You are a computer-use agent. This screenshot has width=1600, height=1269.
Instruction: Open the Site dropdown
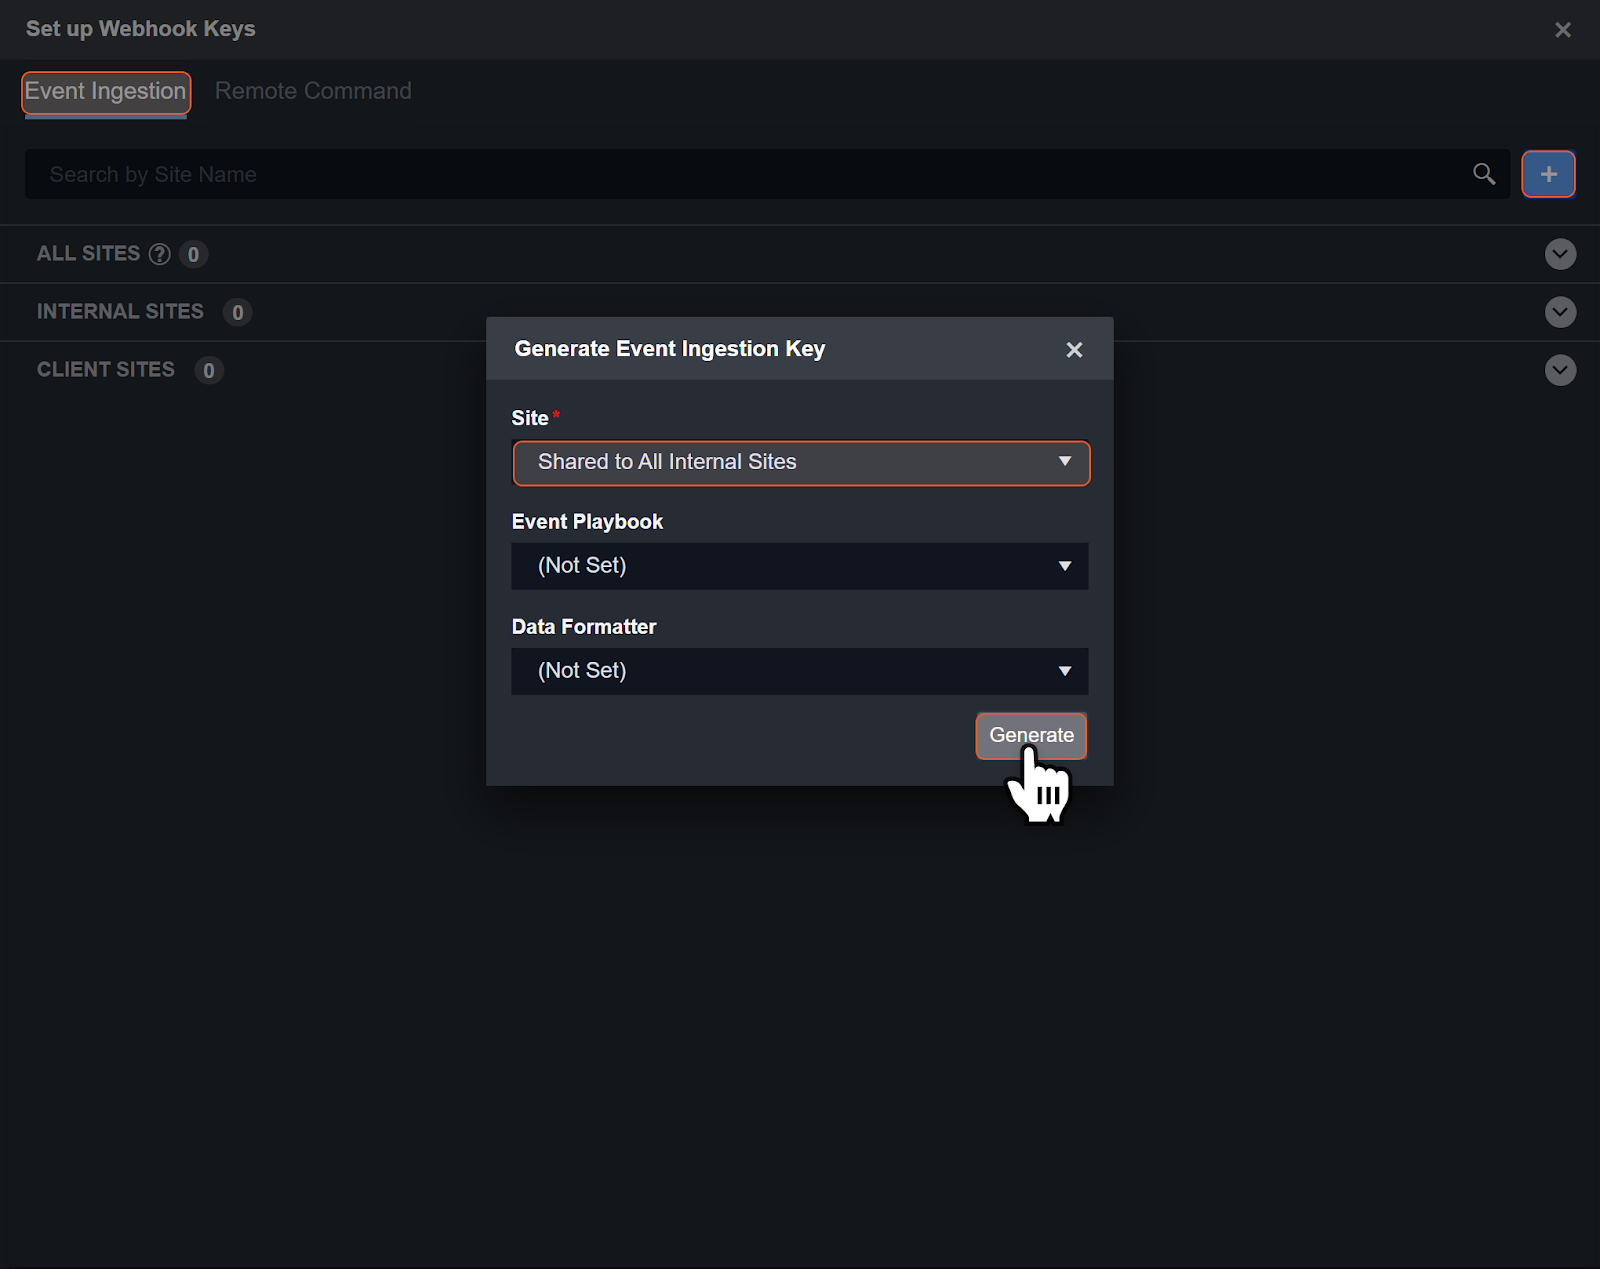pos(800,463)
